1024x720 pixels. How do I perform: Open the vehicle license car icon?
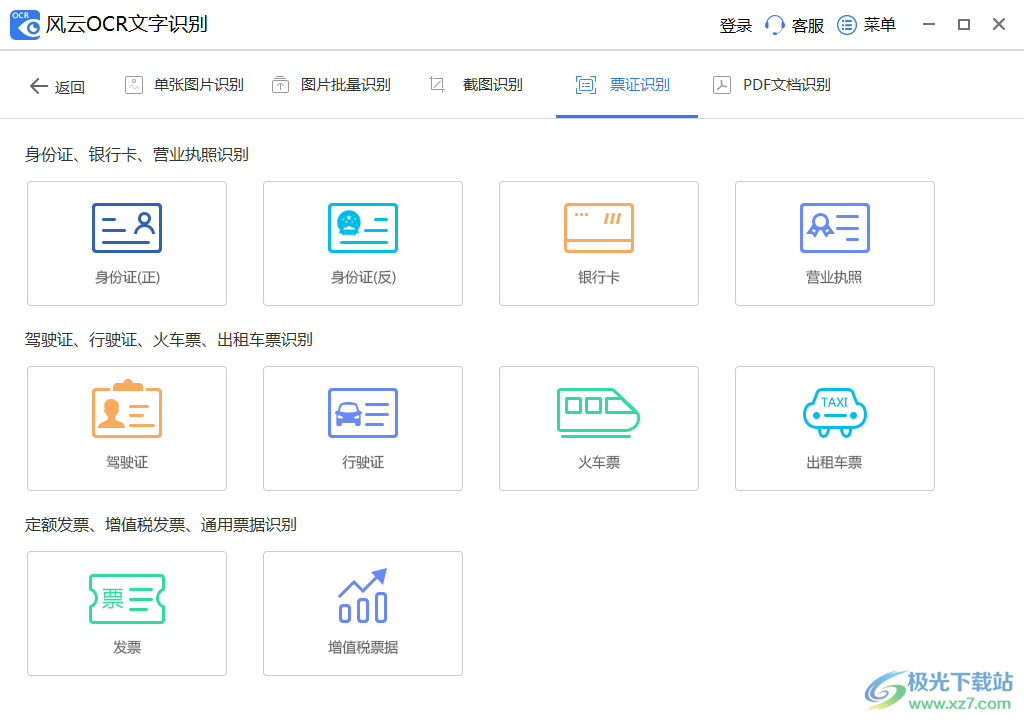[x=362, y=413]
